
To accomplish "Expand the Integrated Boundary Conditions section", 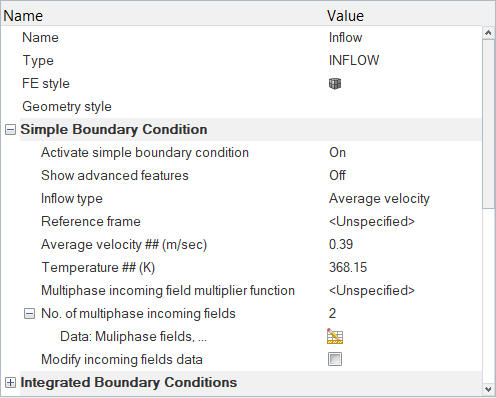I will pyautogui.click(x=10, y=383).
